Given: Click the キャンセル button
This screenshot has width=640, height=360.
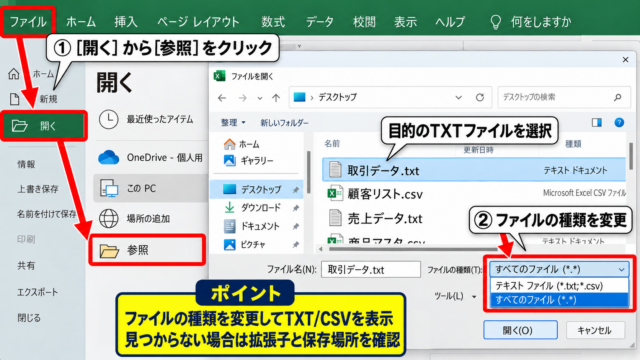Looking at the screenshot, I should [595, 330].
